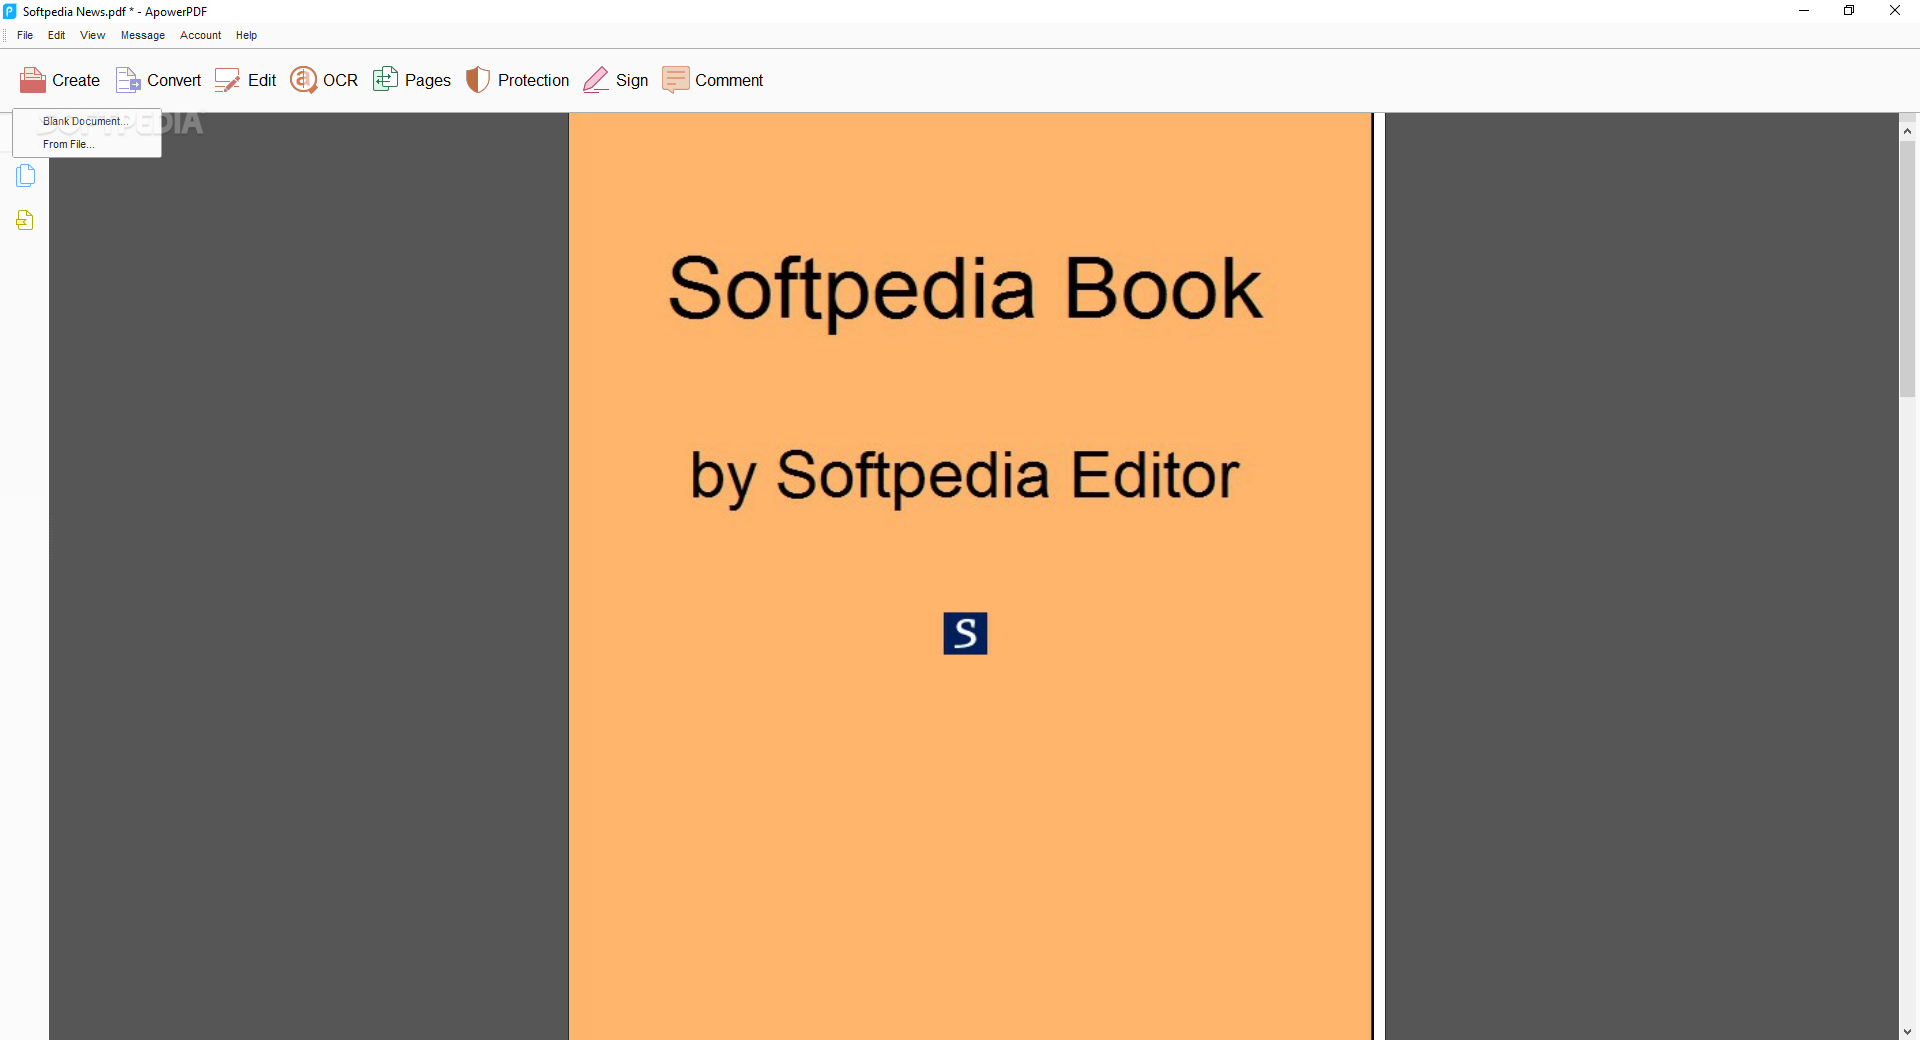The width and height of the screenshot is (1920, 1040).
Task: Open the Comment tool
Action: click(713, 80)
